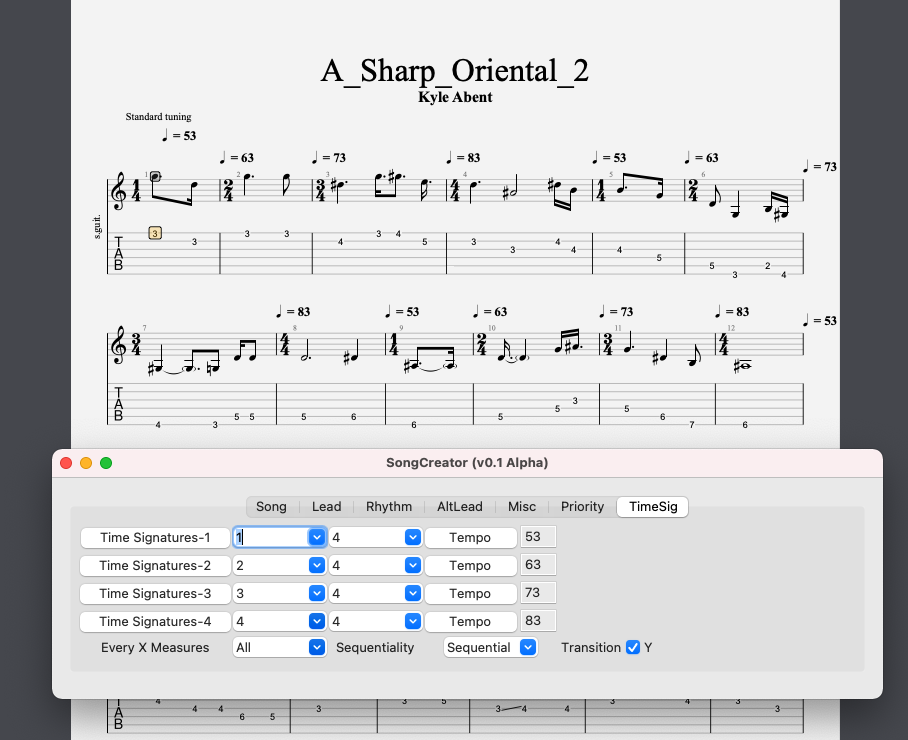Click the treble clef on first staff
908x740 pixels.
tap(119, 191)
